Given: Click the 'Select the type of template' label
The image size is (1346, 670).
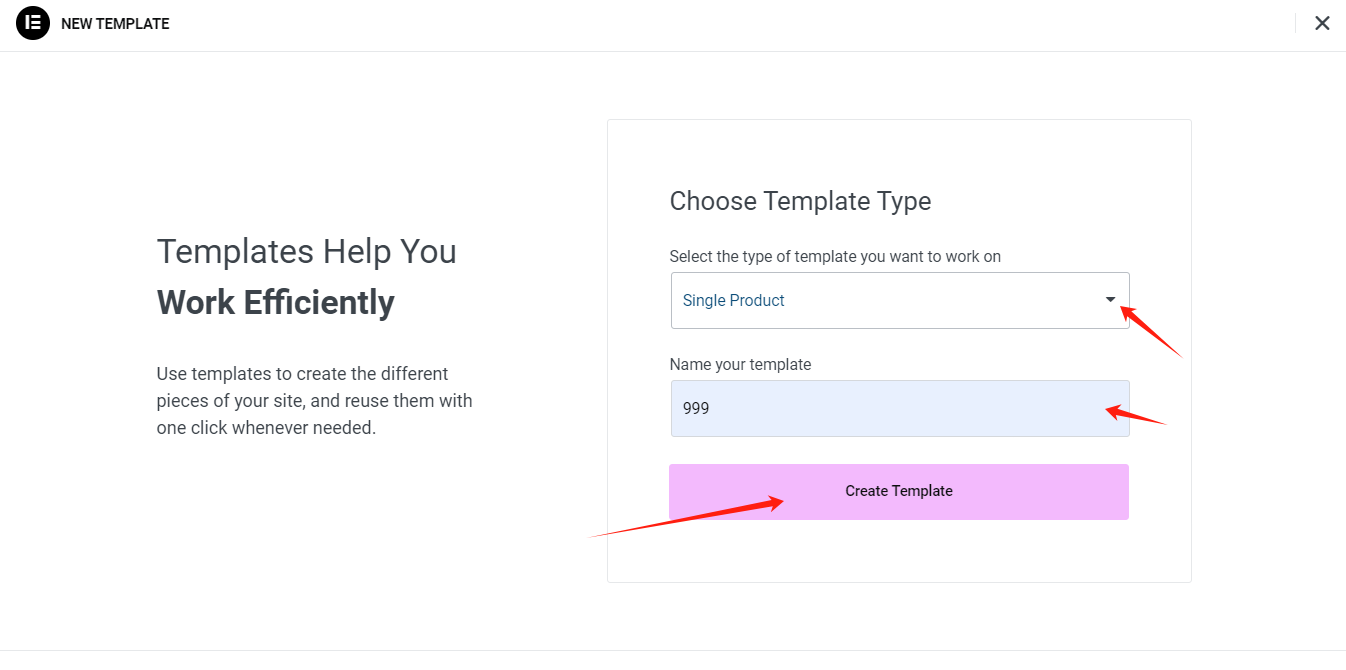Looking at the screenshot, I should click(x=835, y=256).
